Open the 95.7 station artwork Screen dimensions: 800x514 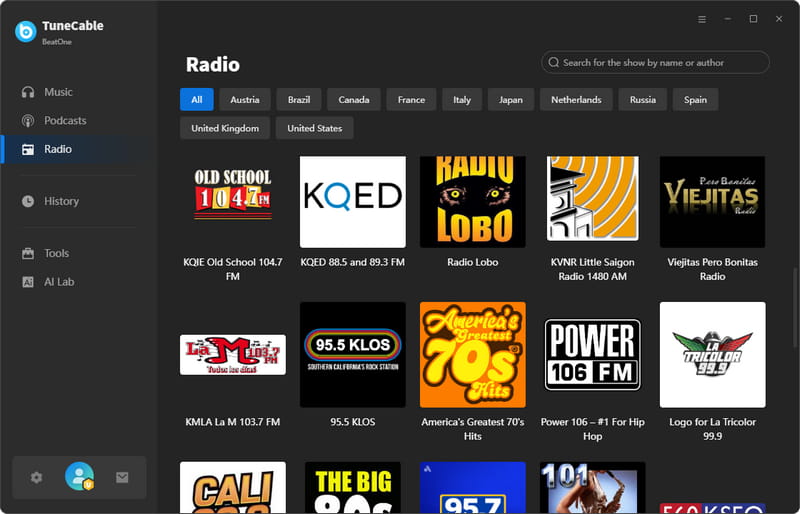tap(472, 487)
